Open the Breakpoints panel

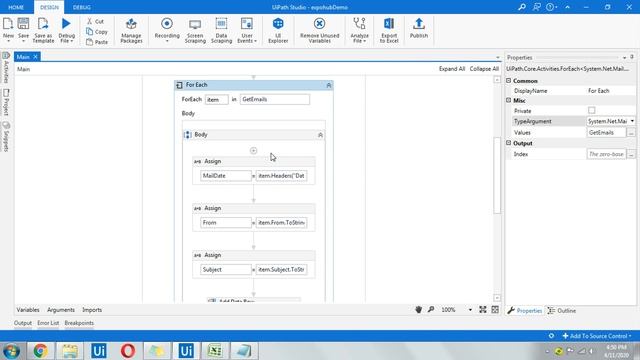pyautogui.click(x=79, y=323)
